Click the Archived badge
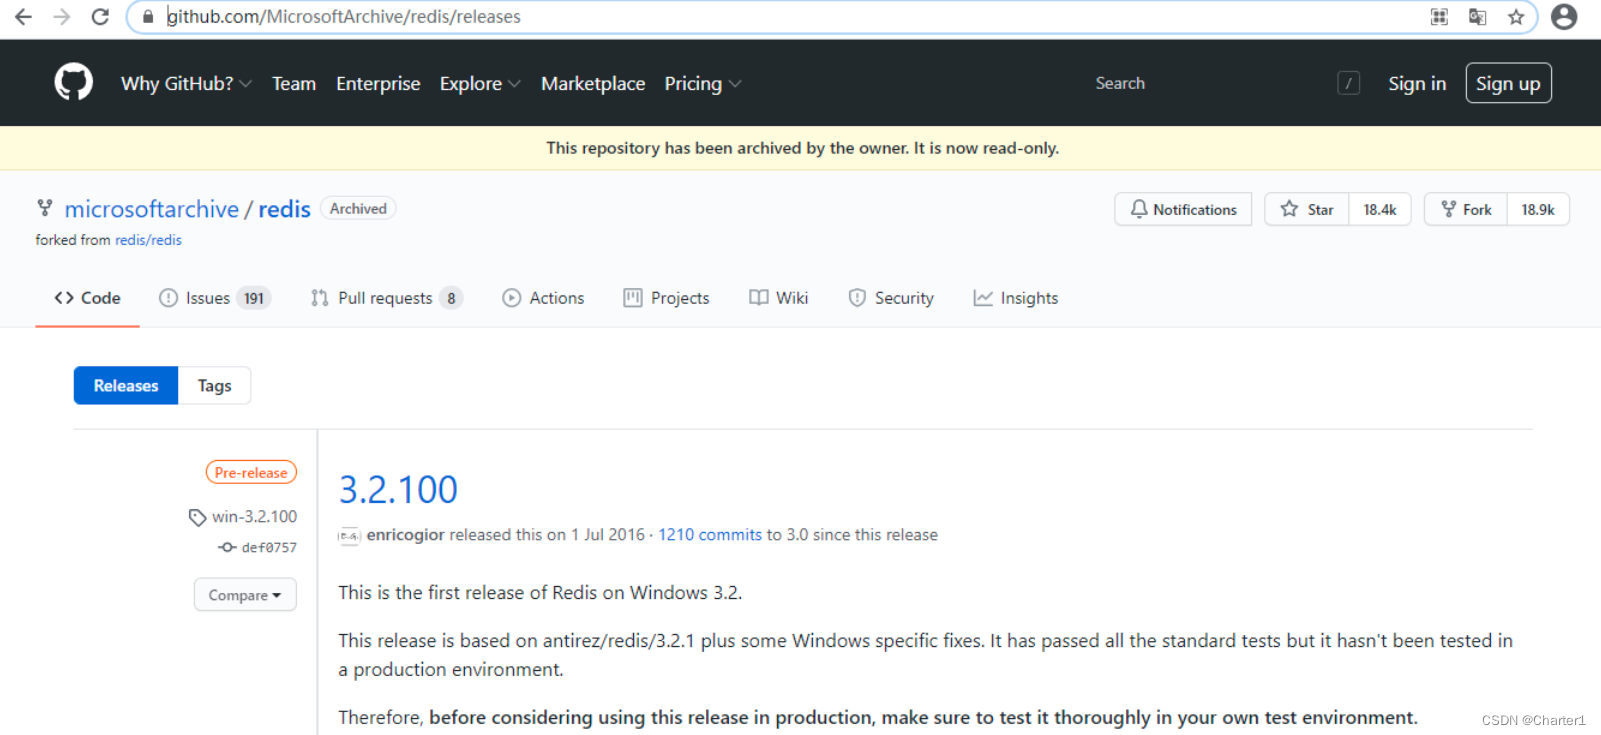 pyautogui.click(x=358, y=208)
